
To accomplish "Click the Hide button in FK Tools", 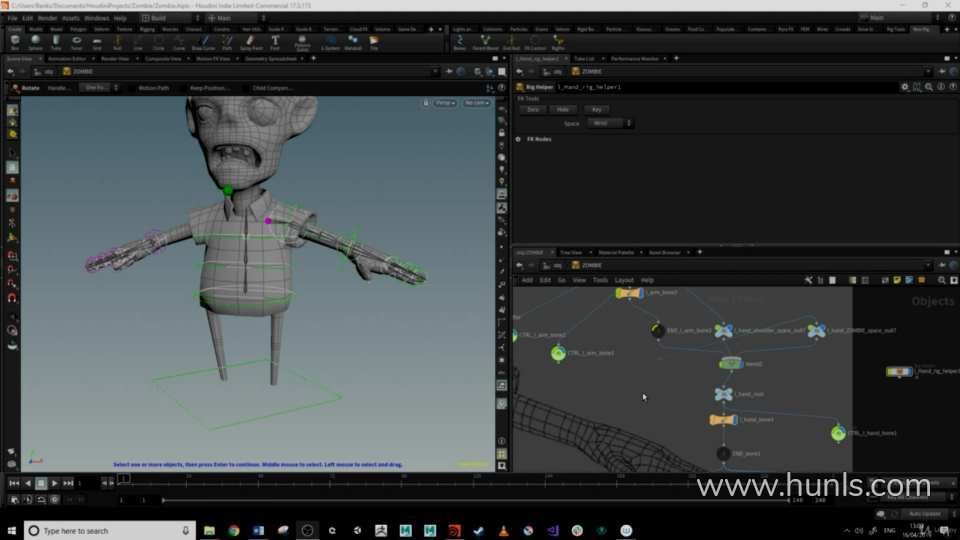I will click(x=563, y=110).
